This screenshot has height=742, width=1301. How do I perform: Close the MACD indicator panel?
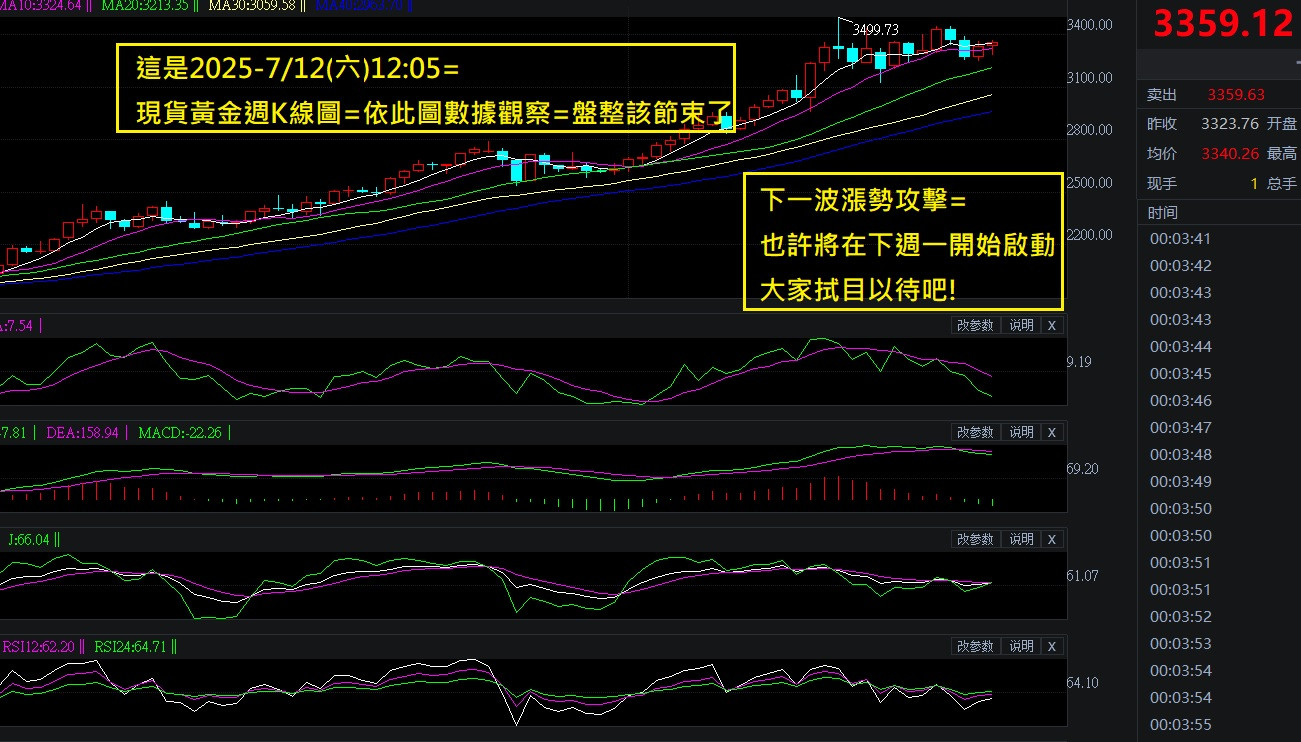point(1051,432)
